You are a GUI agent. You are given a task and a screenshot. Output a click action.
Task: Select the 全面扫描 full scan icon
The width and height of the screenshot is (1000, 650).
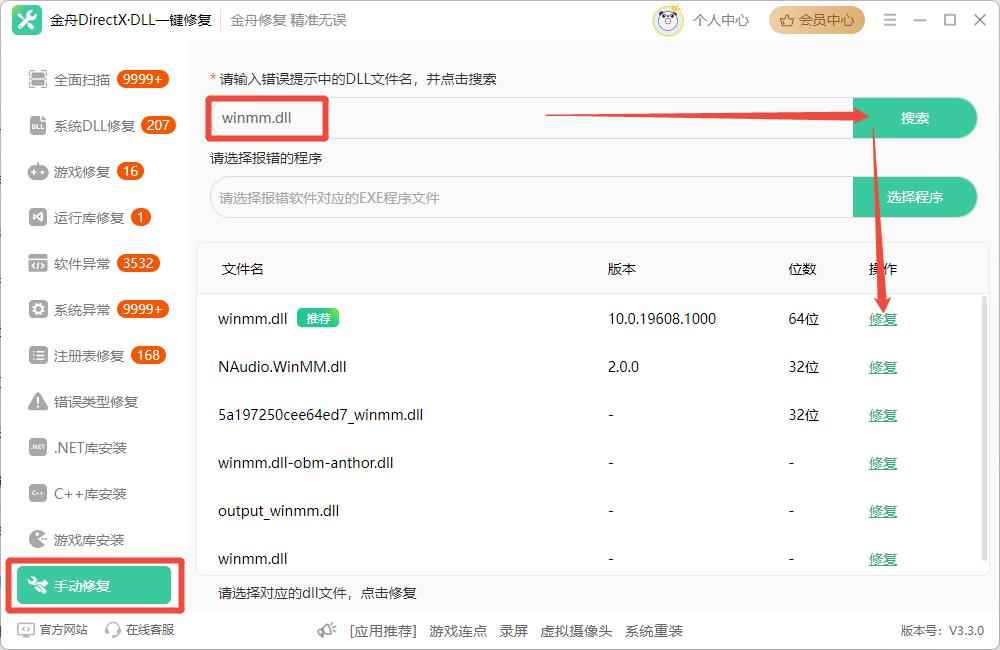pos(37,79)
